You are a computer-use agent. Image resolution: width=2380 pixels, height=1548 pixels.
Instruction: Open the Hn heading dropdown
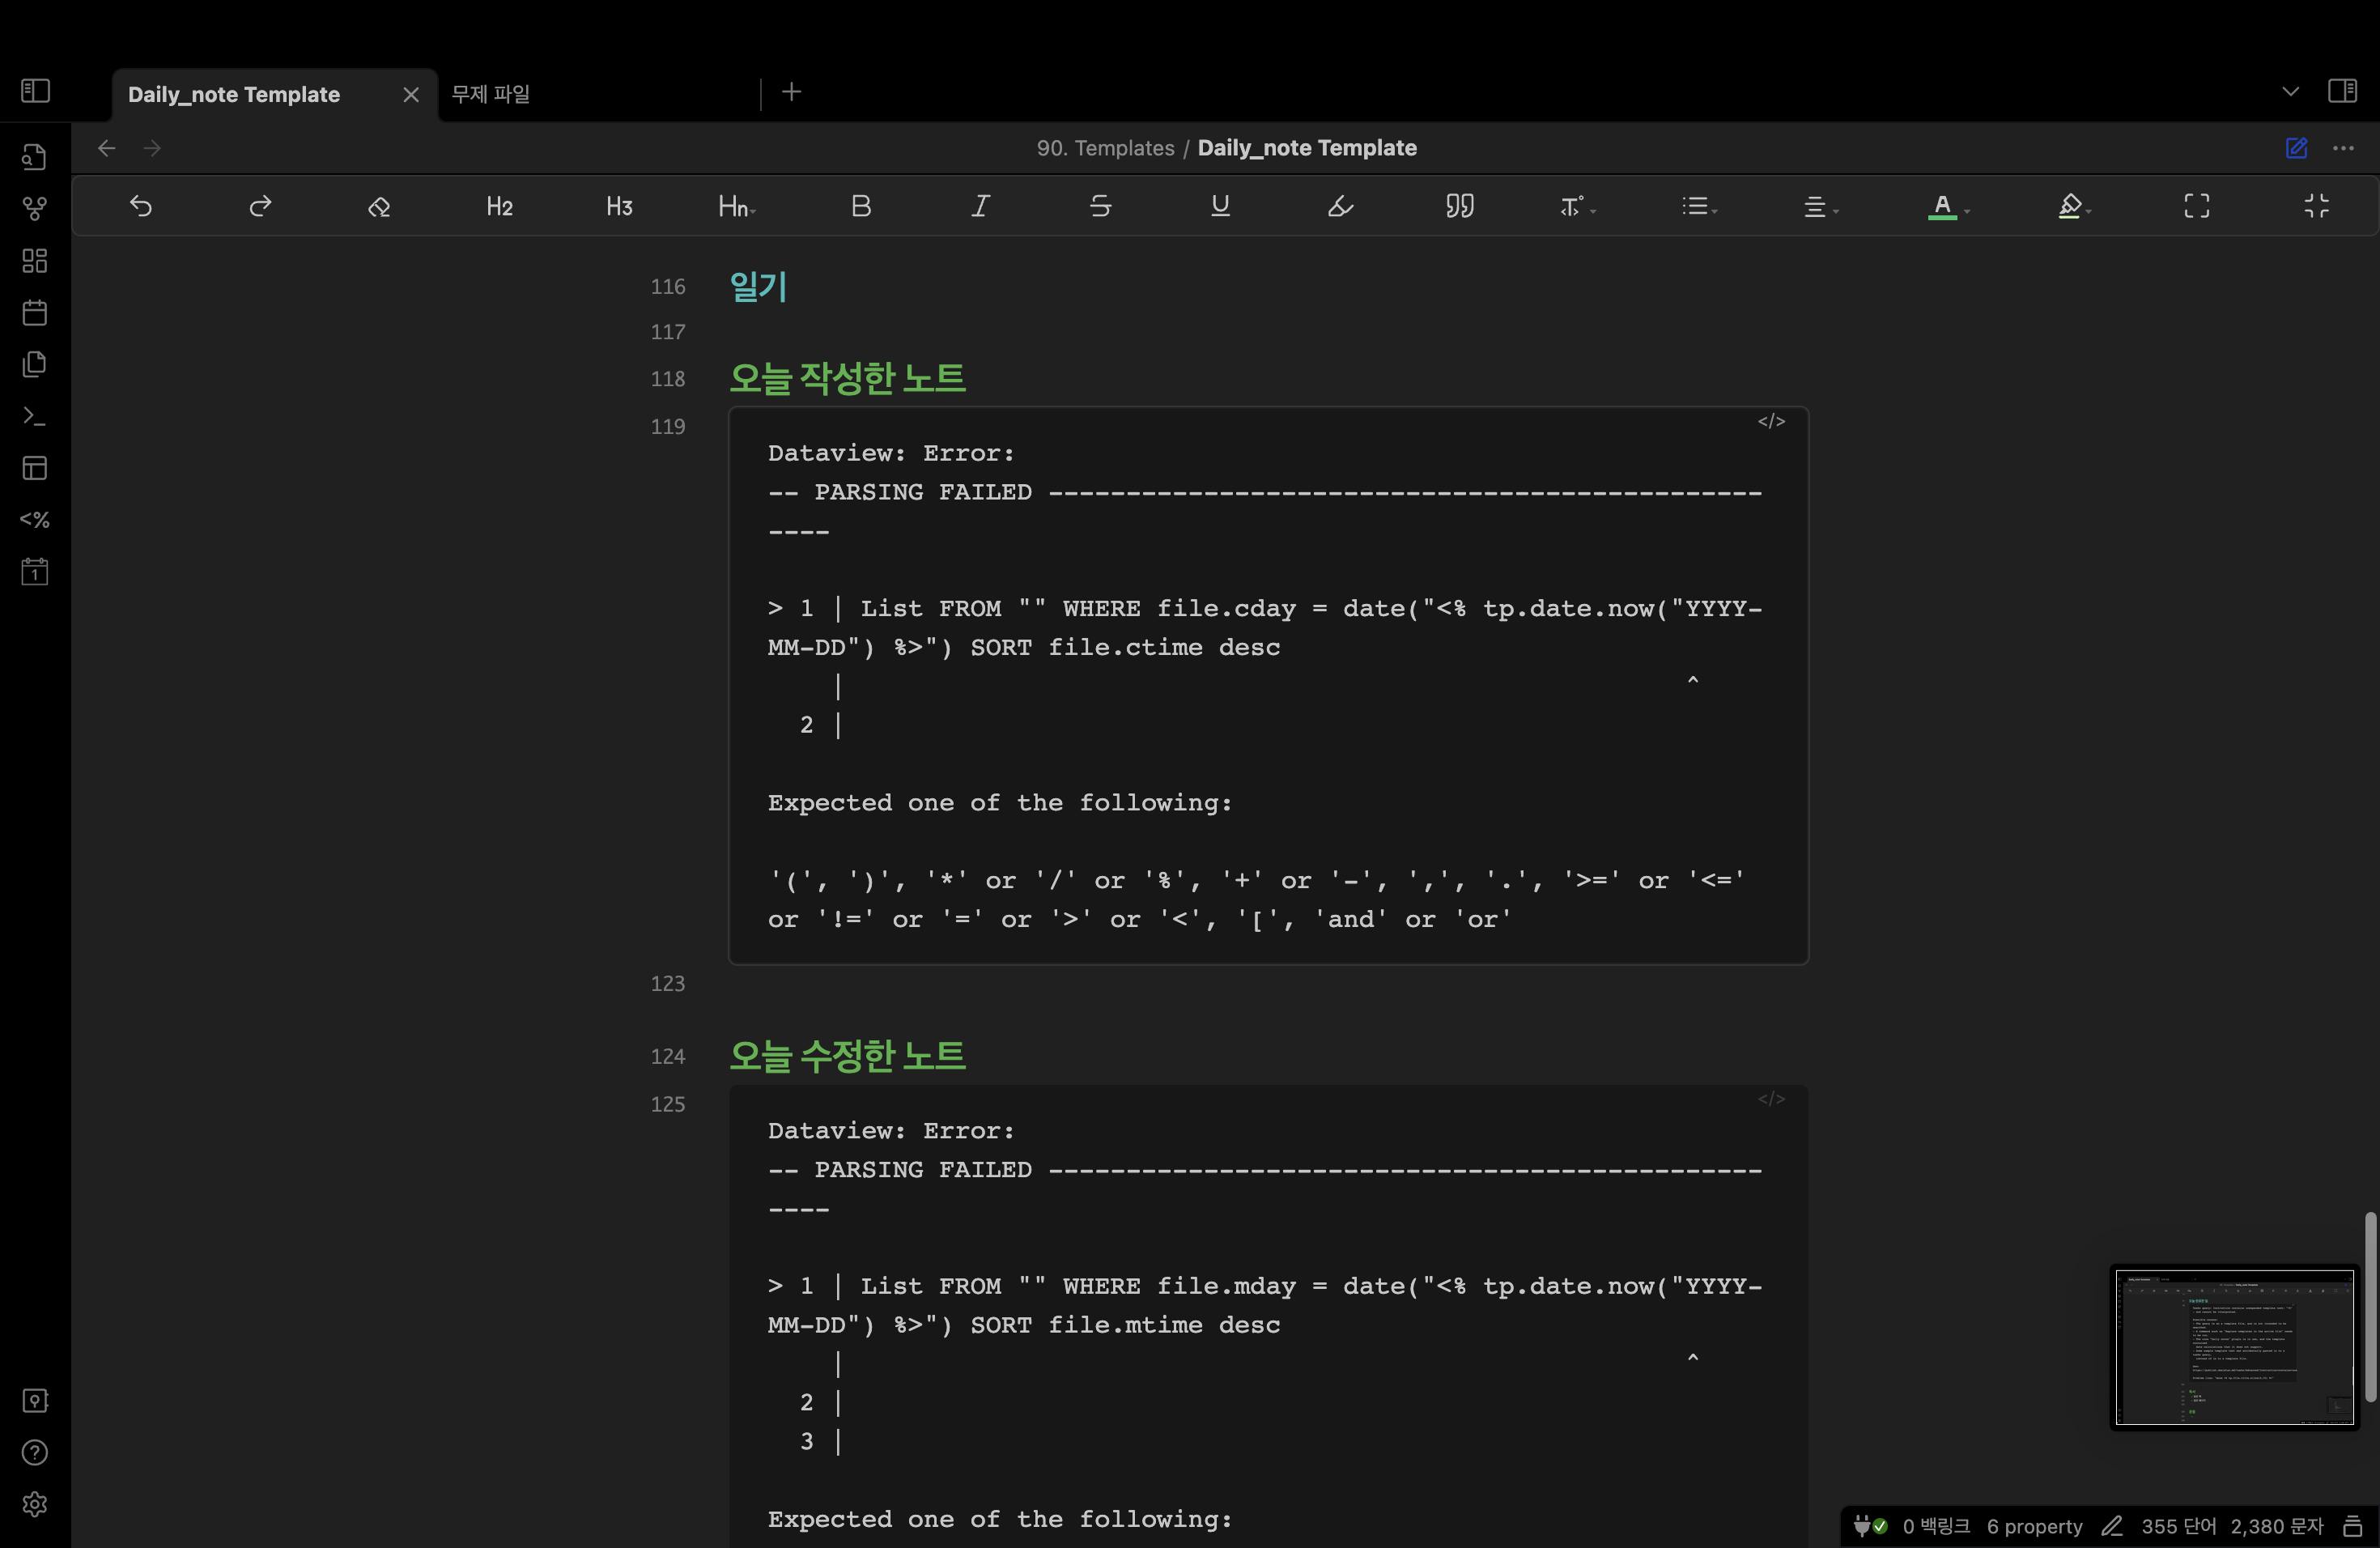(737, 206)
